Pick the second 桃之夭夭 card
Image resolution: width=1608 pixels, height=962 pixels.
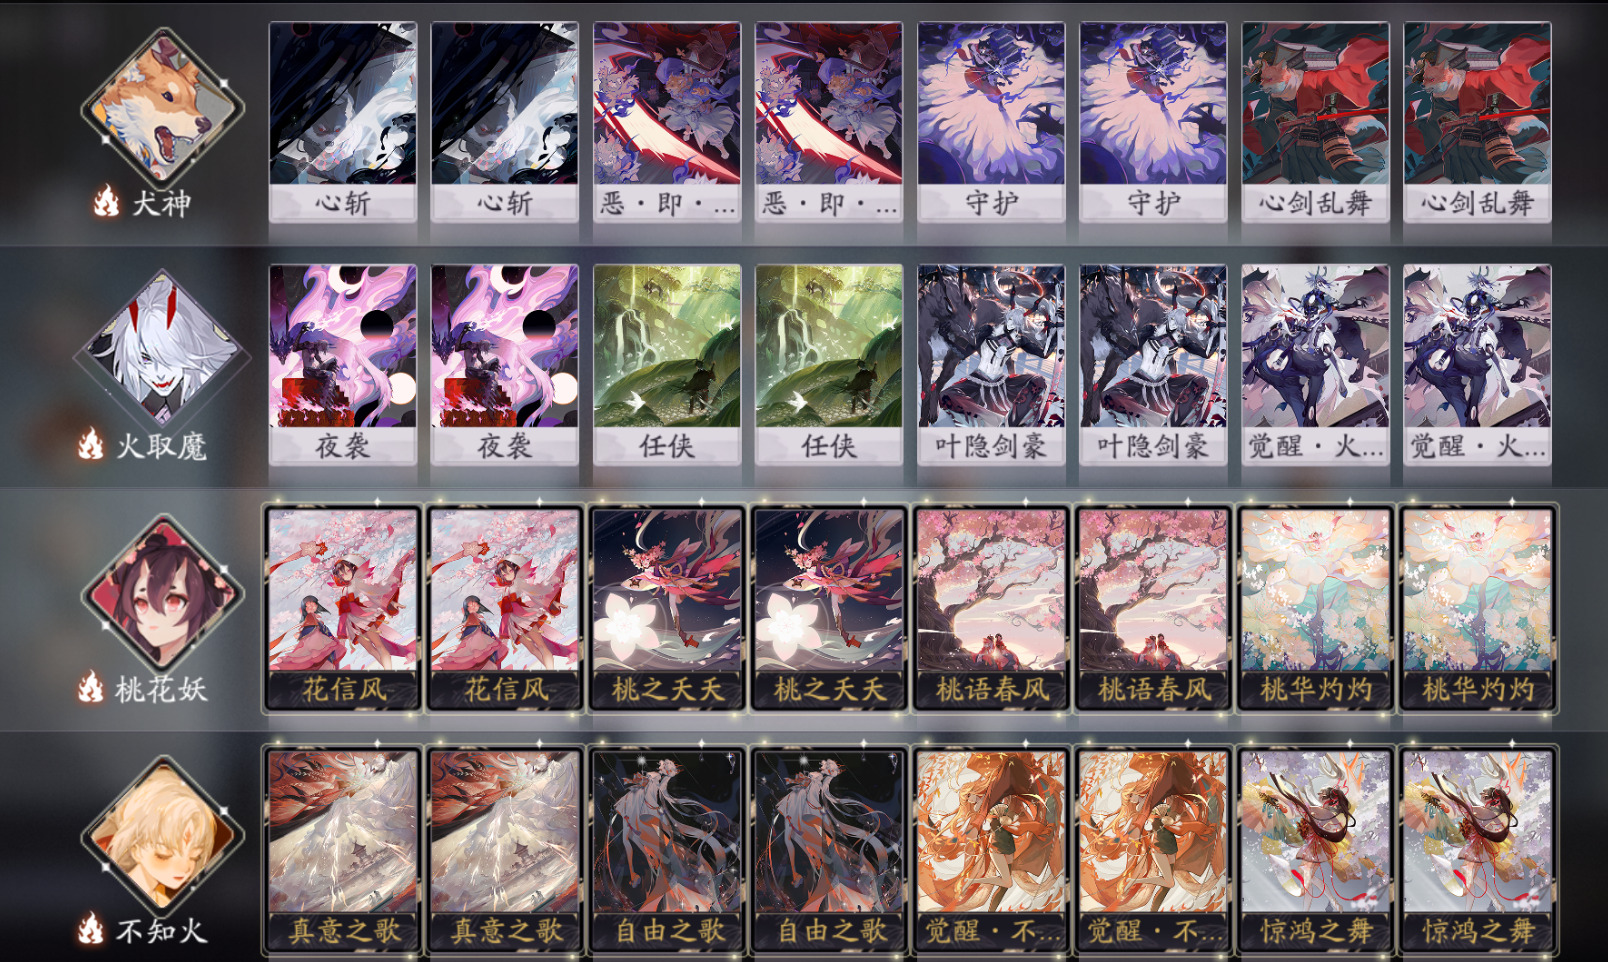pos(829,608)
